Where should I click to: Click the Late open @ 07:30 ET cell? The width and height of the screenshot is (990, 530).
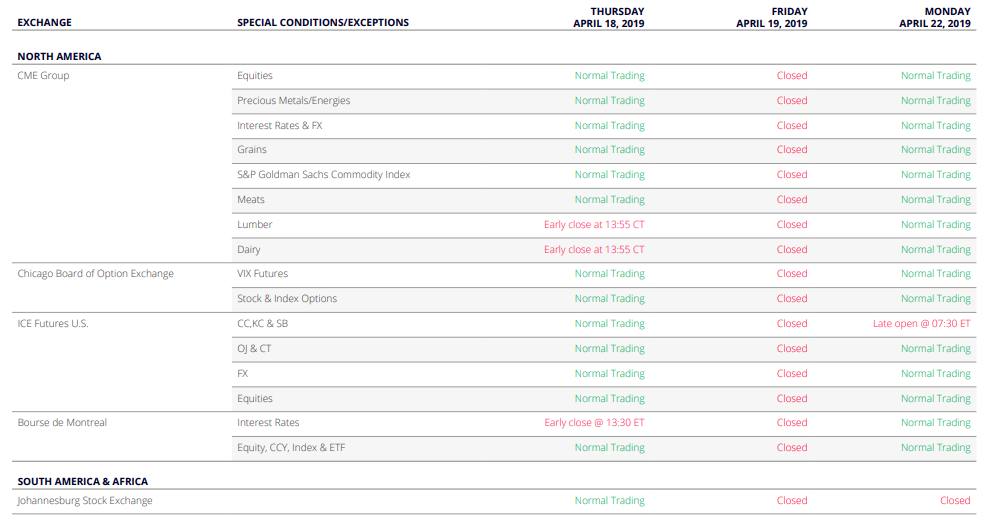pyautogui.click(x=921, y=323)
